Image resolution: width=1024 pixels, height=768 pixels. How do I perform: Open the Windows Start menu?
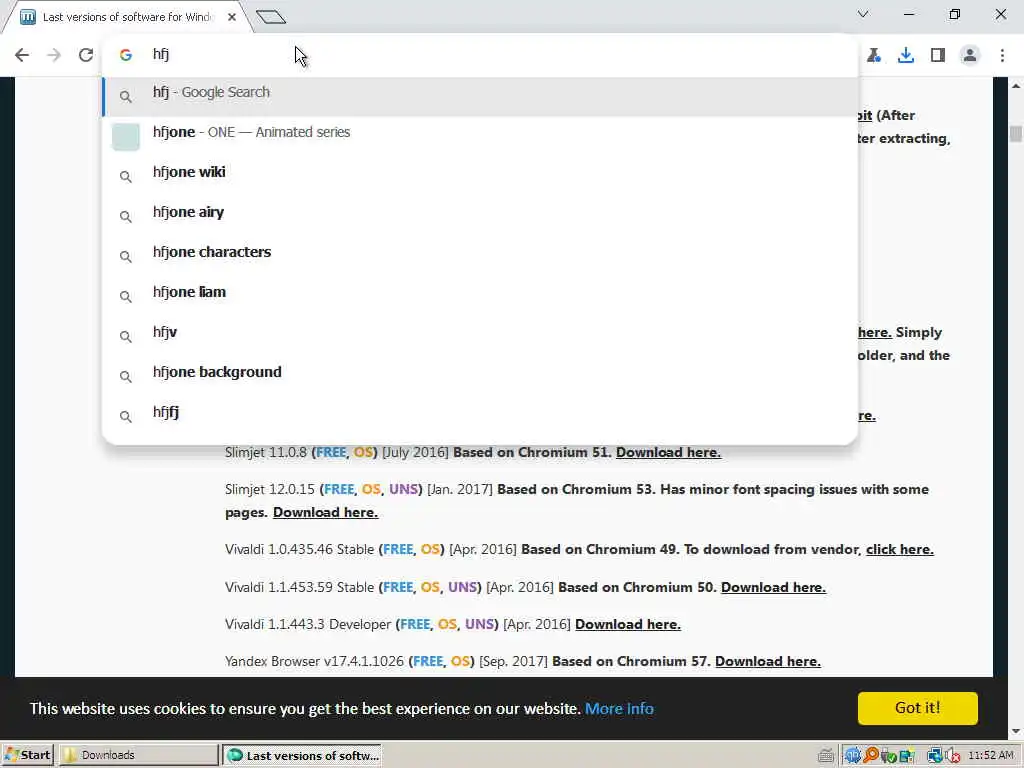point(27,755)
